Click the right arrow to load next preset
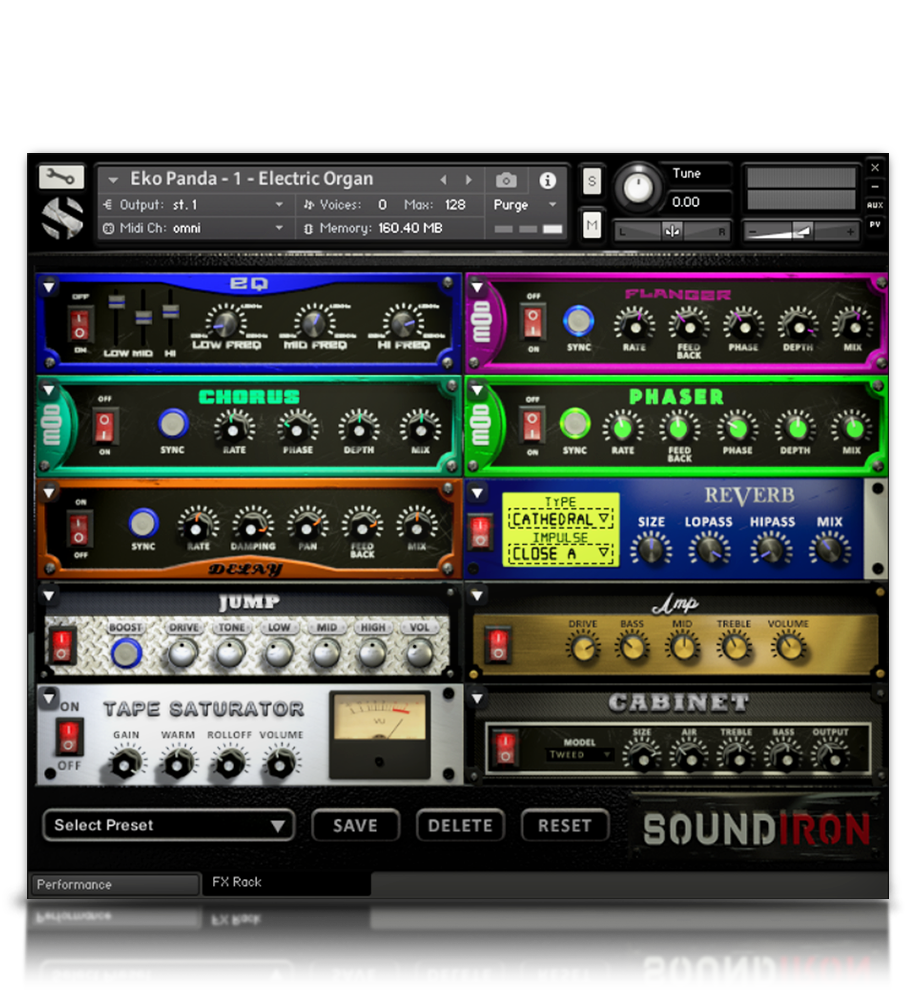The width and height of the screenshot is (911, 1002). pos(467,180)
